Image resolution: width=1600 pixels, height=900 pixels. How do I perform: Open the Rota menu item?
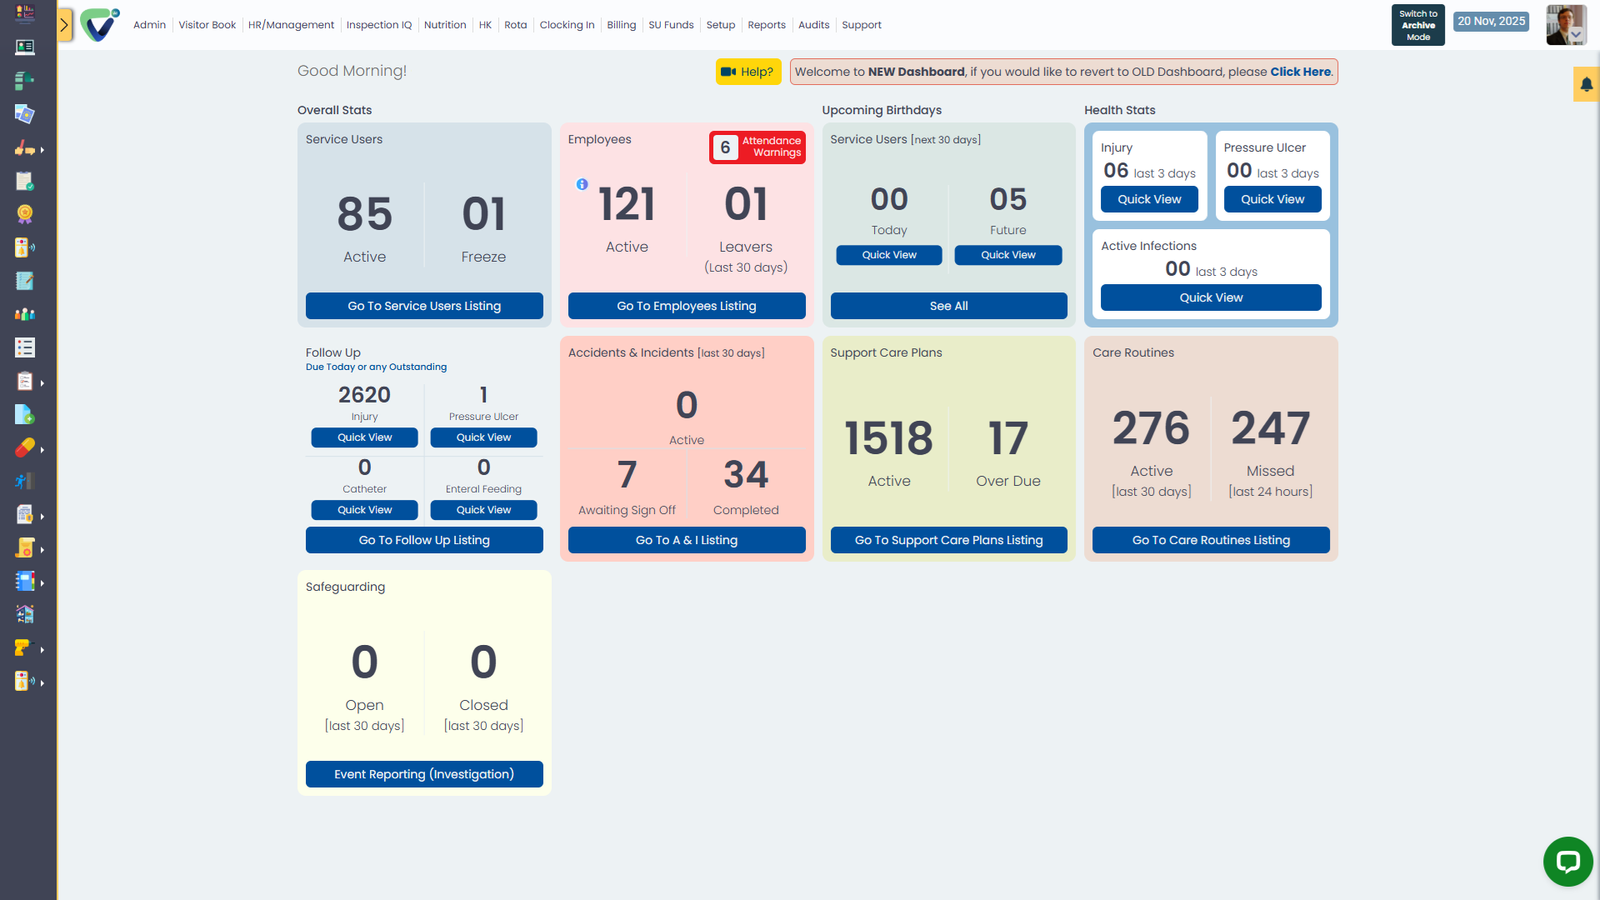[x=515, y=24]
